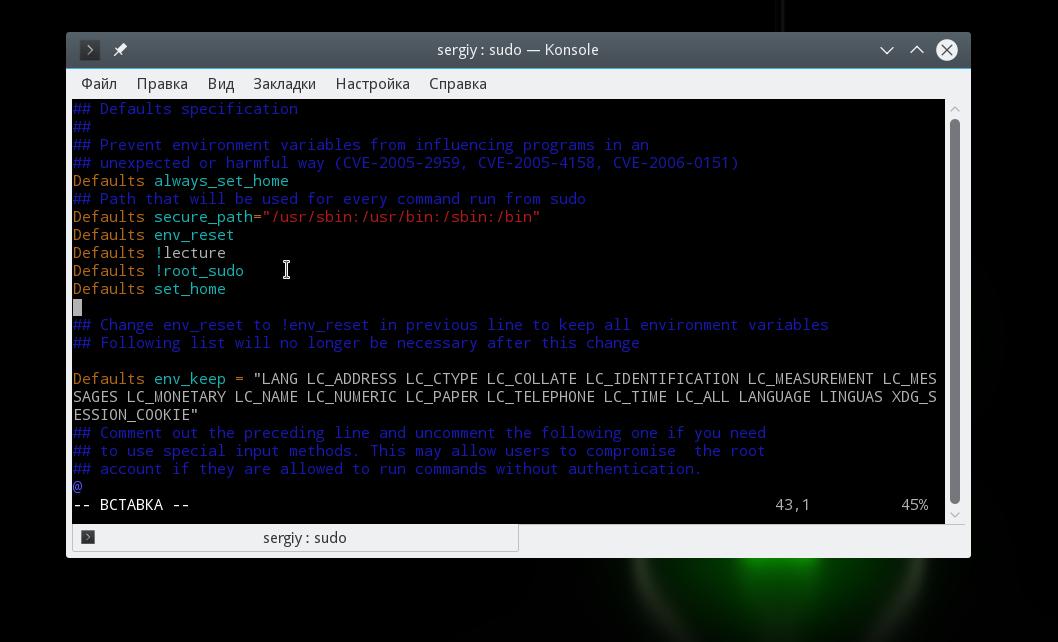This screenshot has width=1058, height=642.
Task: Open the Закладки menu
Action: 284,84
